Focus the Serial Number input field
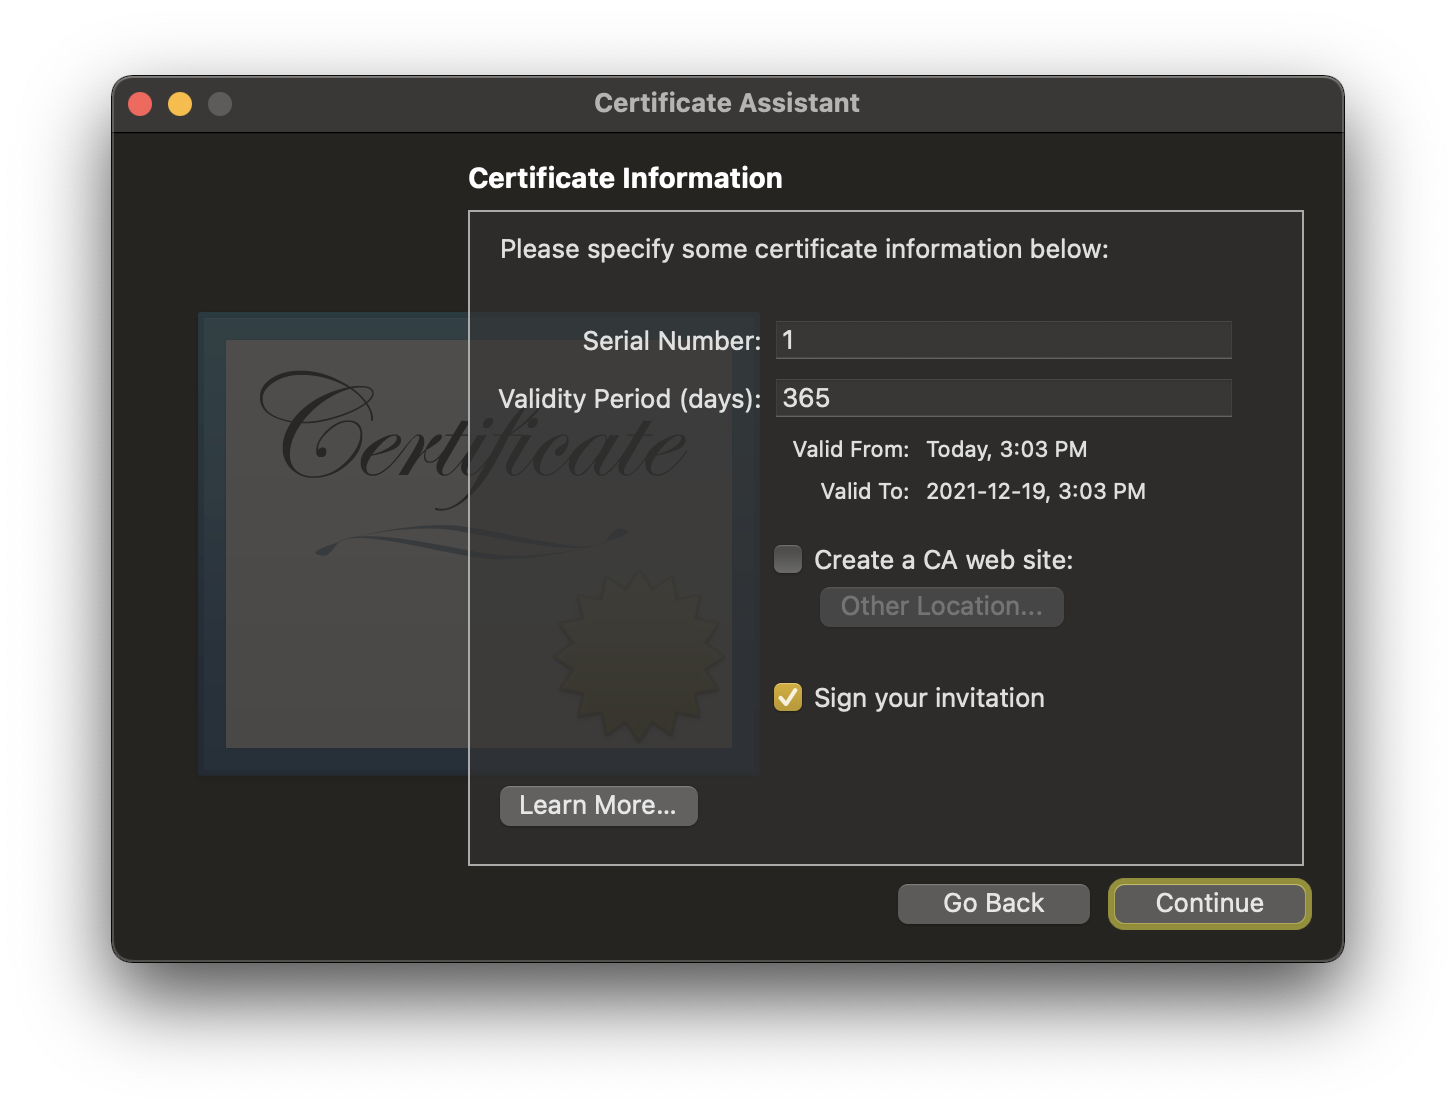This screenshot has height=1110, width=1456. coord(1003,340)
